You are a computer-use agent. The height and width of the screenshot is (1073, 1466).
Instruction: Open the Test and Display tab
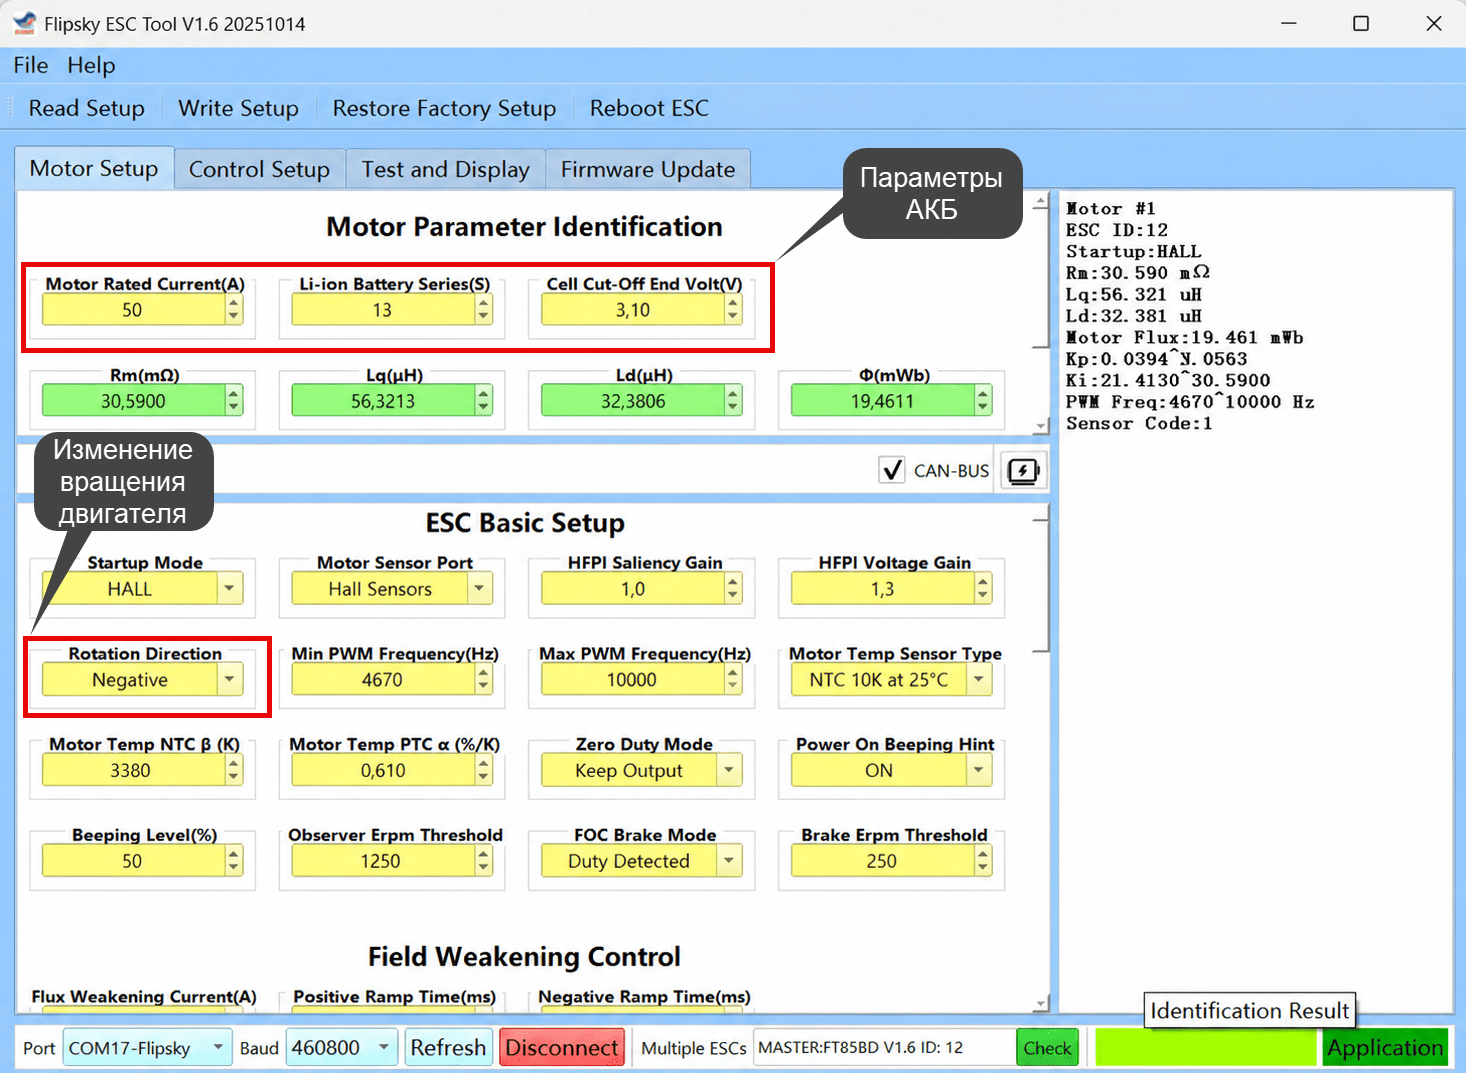click(445, 169)
